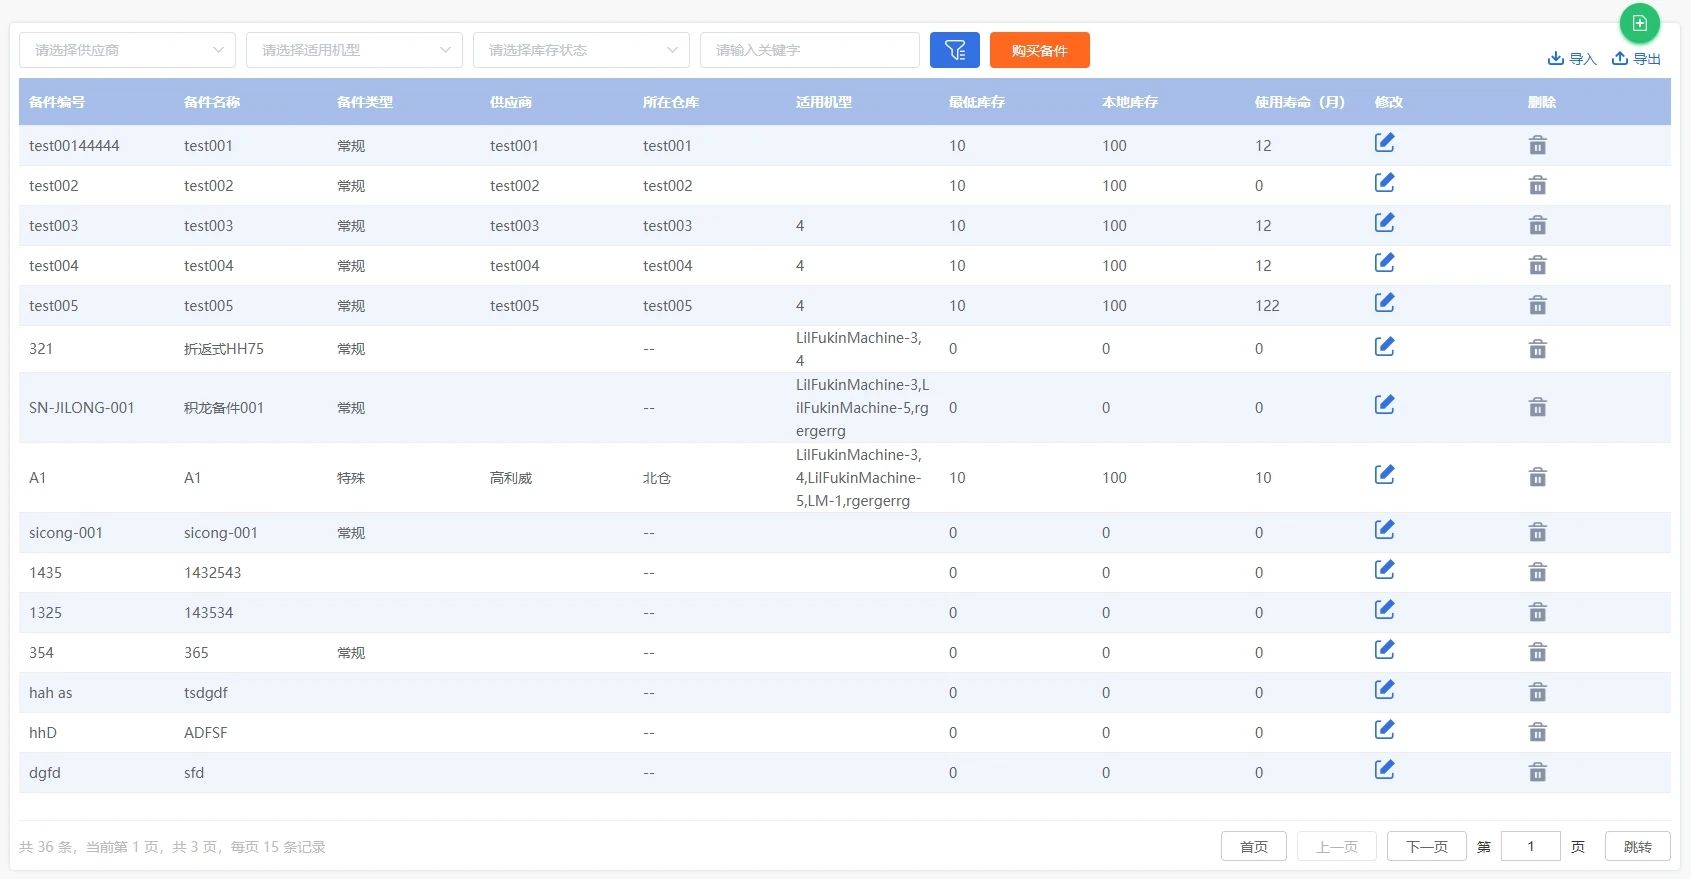The height and width of the screenshot is (879, 1691).
Task: Click the 供应商 column header
Action: tap(511, 102)
